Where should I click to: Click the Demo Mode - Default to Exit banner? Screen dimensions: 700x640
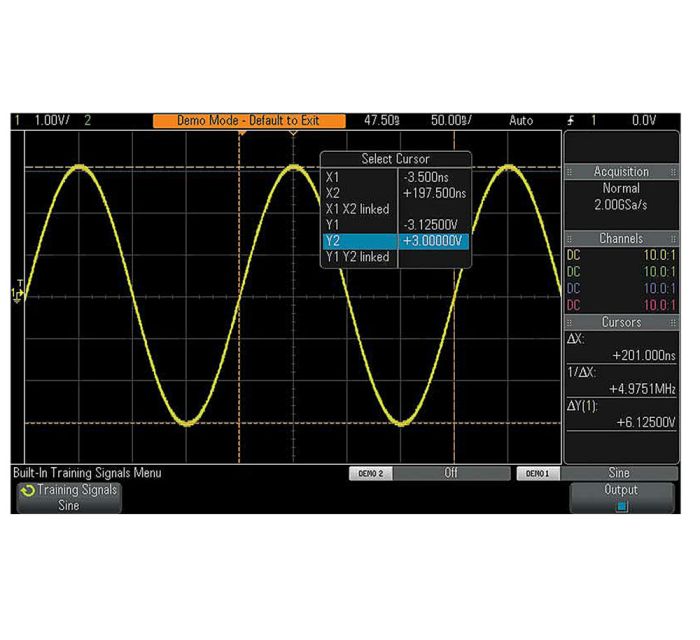(x=249, y=121)
